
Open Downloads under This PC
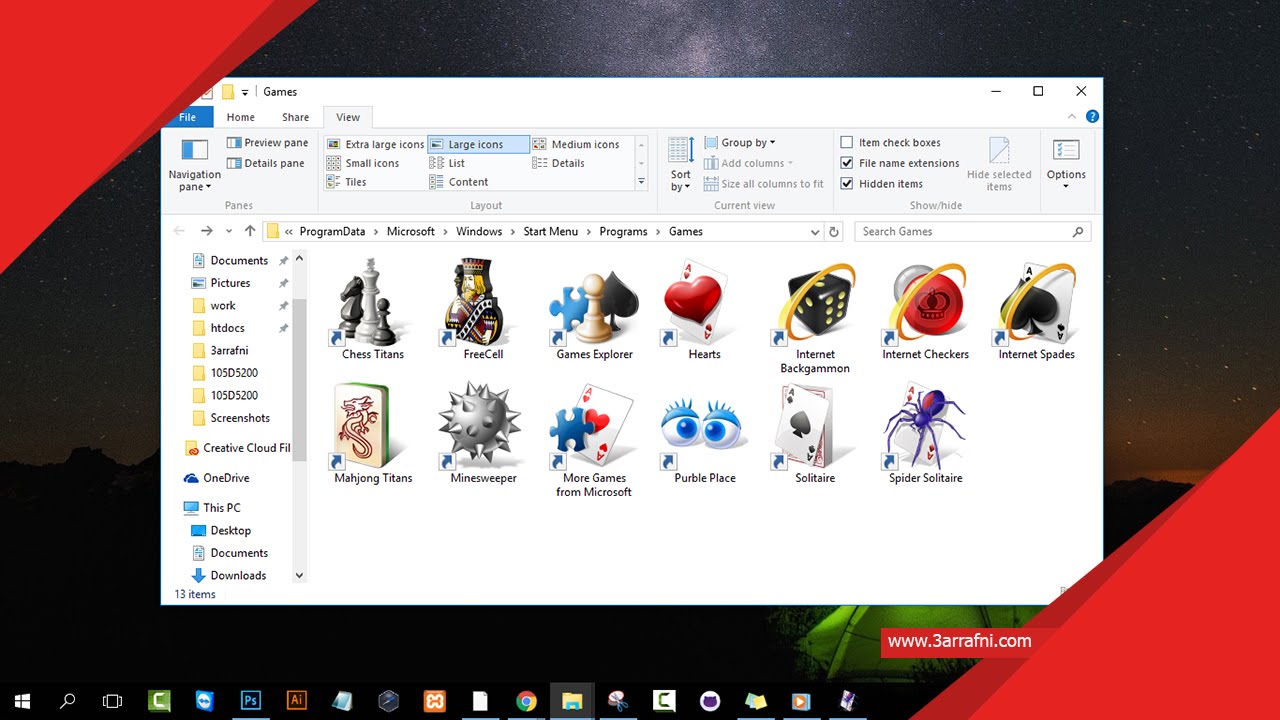(238, 575)
